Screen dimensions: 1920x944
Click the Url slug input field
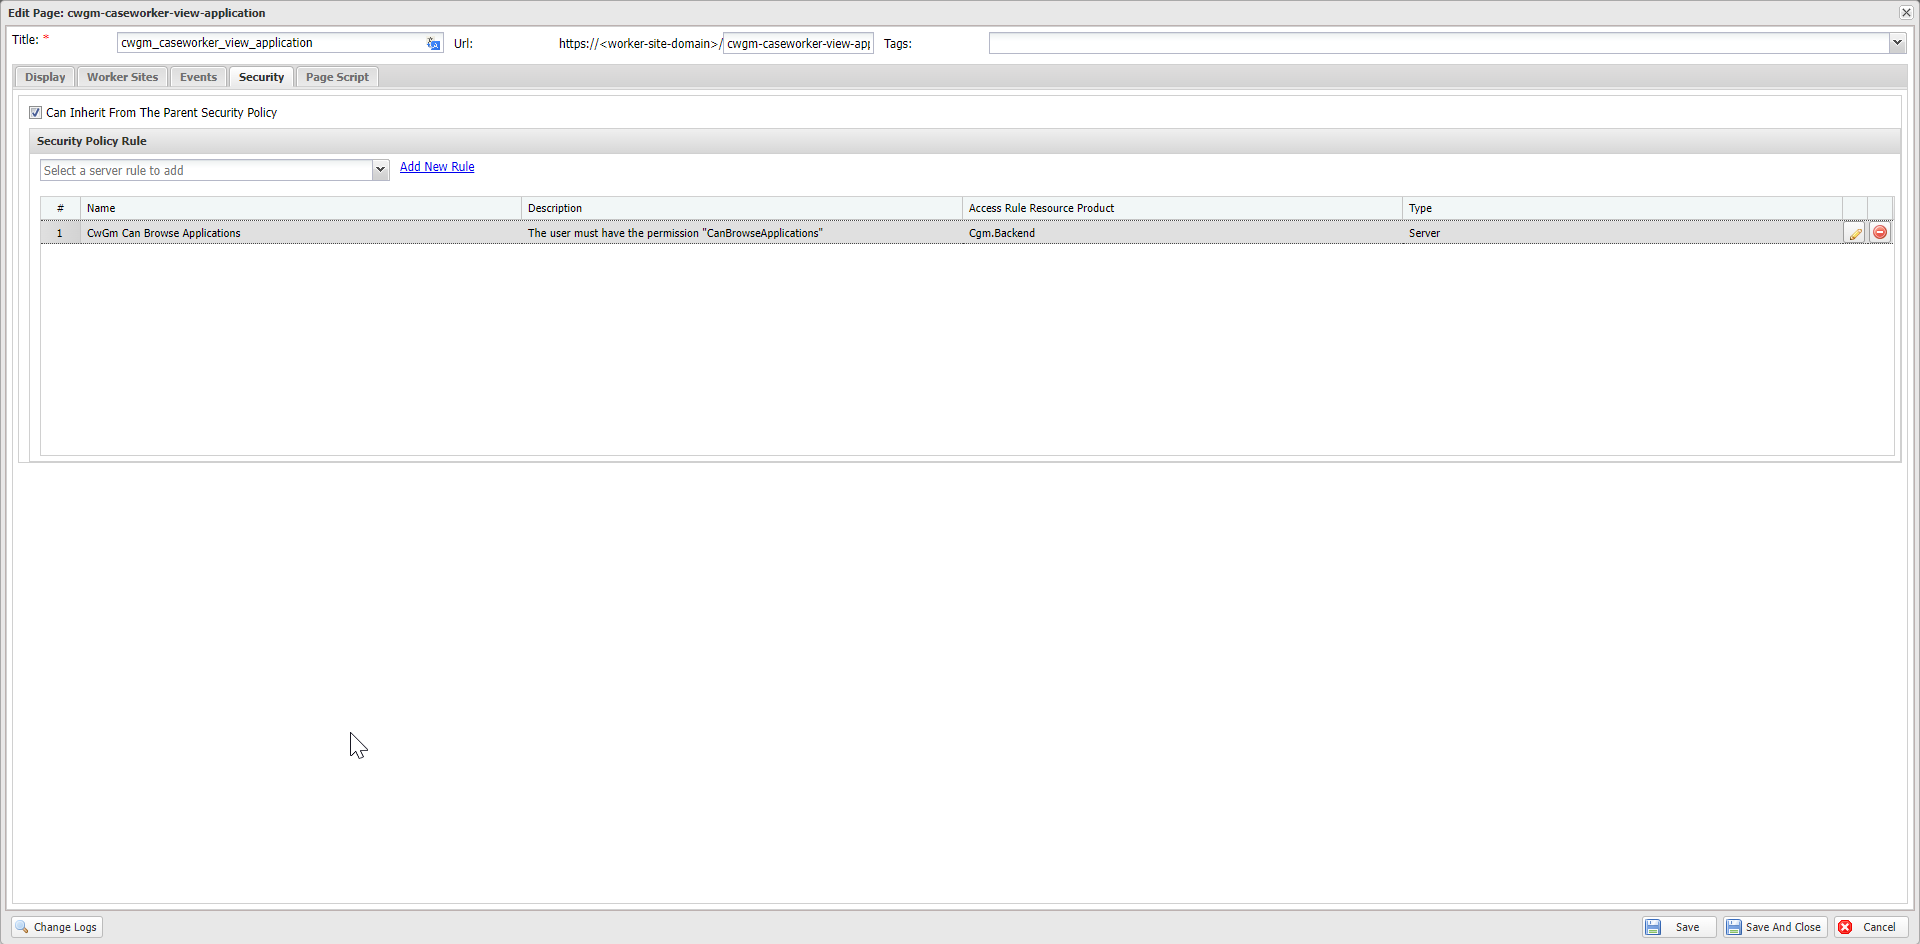coord(798,43)
